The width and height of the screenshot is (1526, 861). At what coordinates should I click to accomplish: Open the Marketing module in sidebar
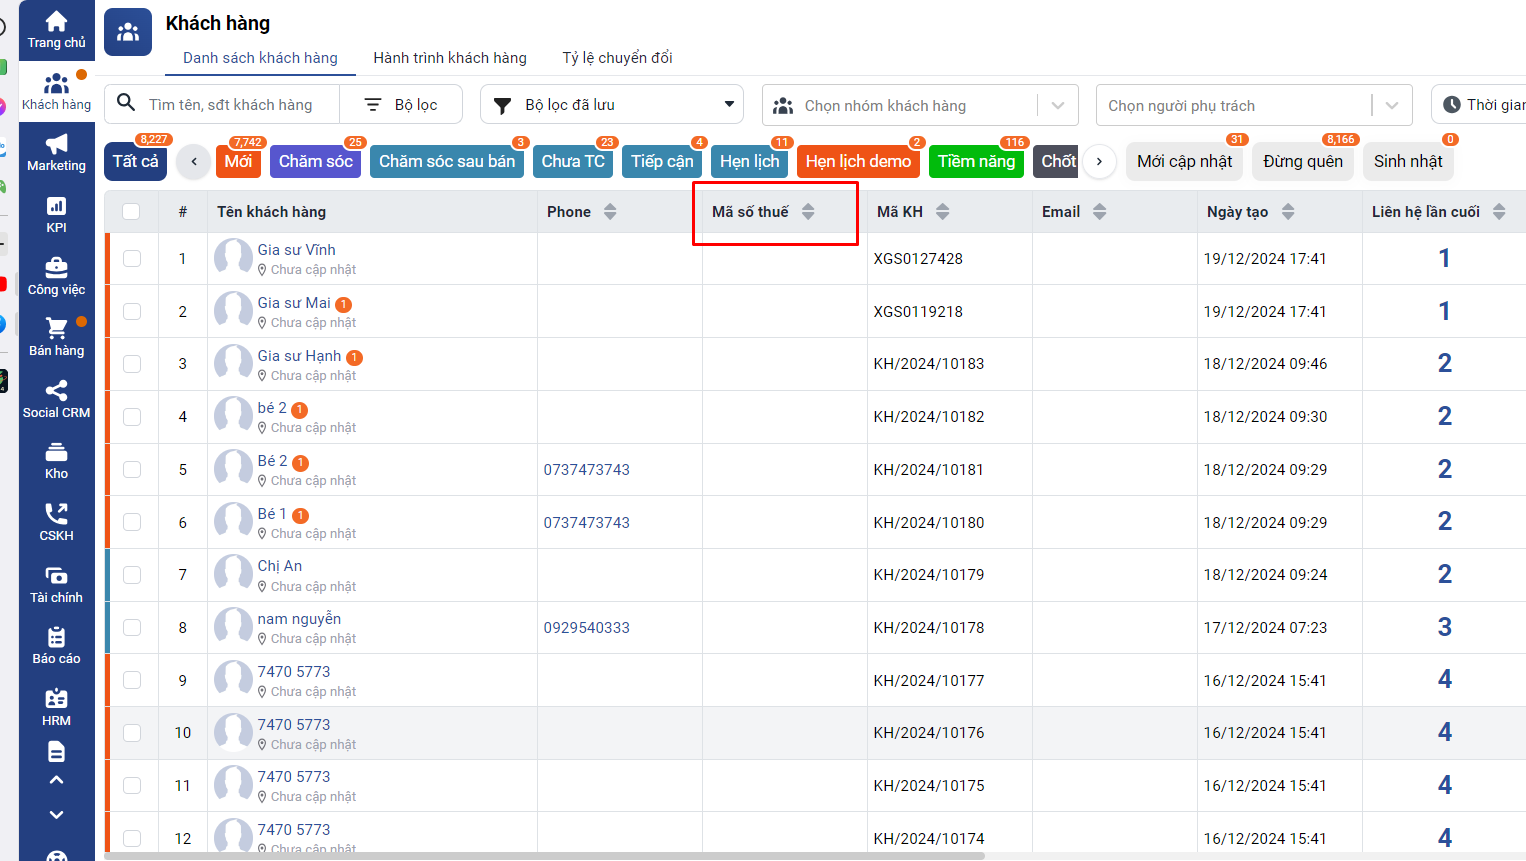click(x=56, y=152)
